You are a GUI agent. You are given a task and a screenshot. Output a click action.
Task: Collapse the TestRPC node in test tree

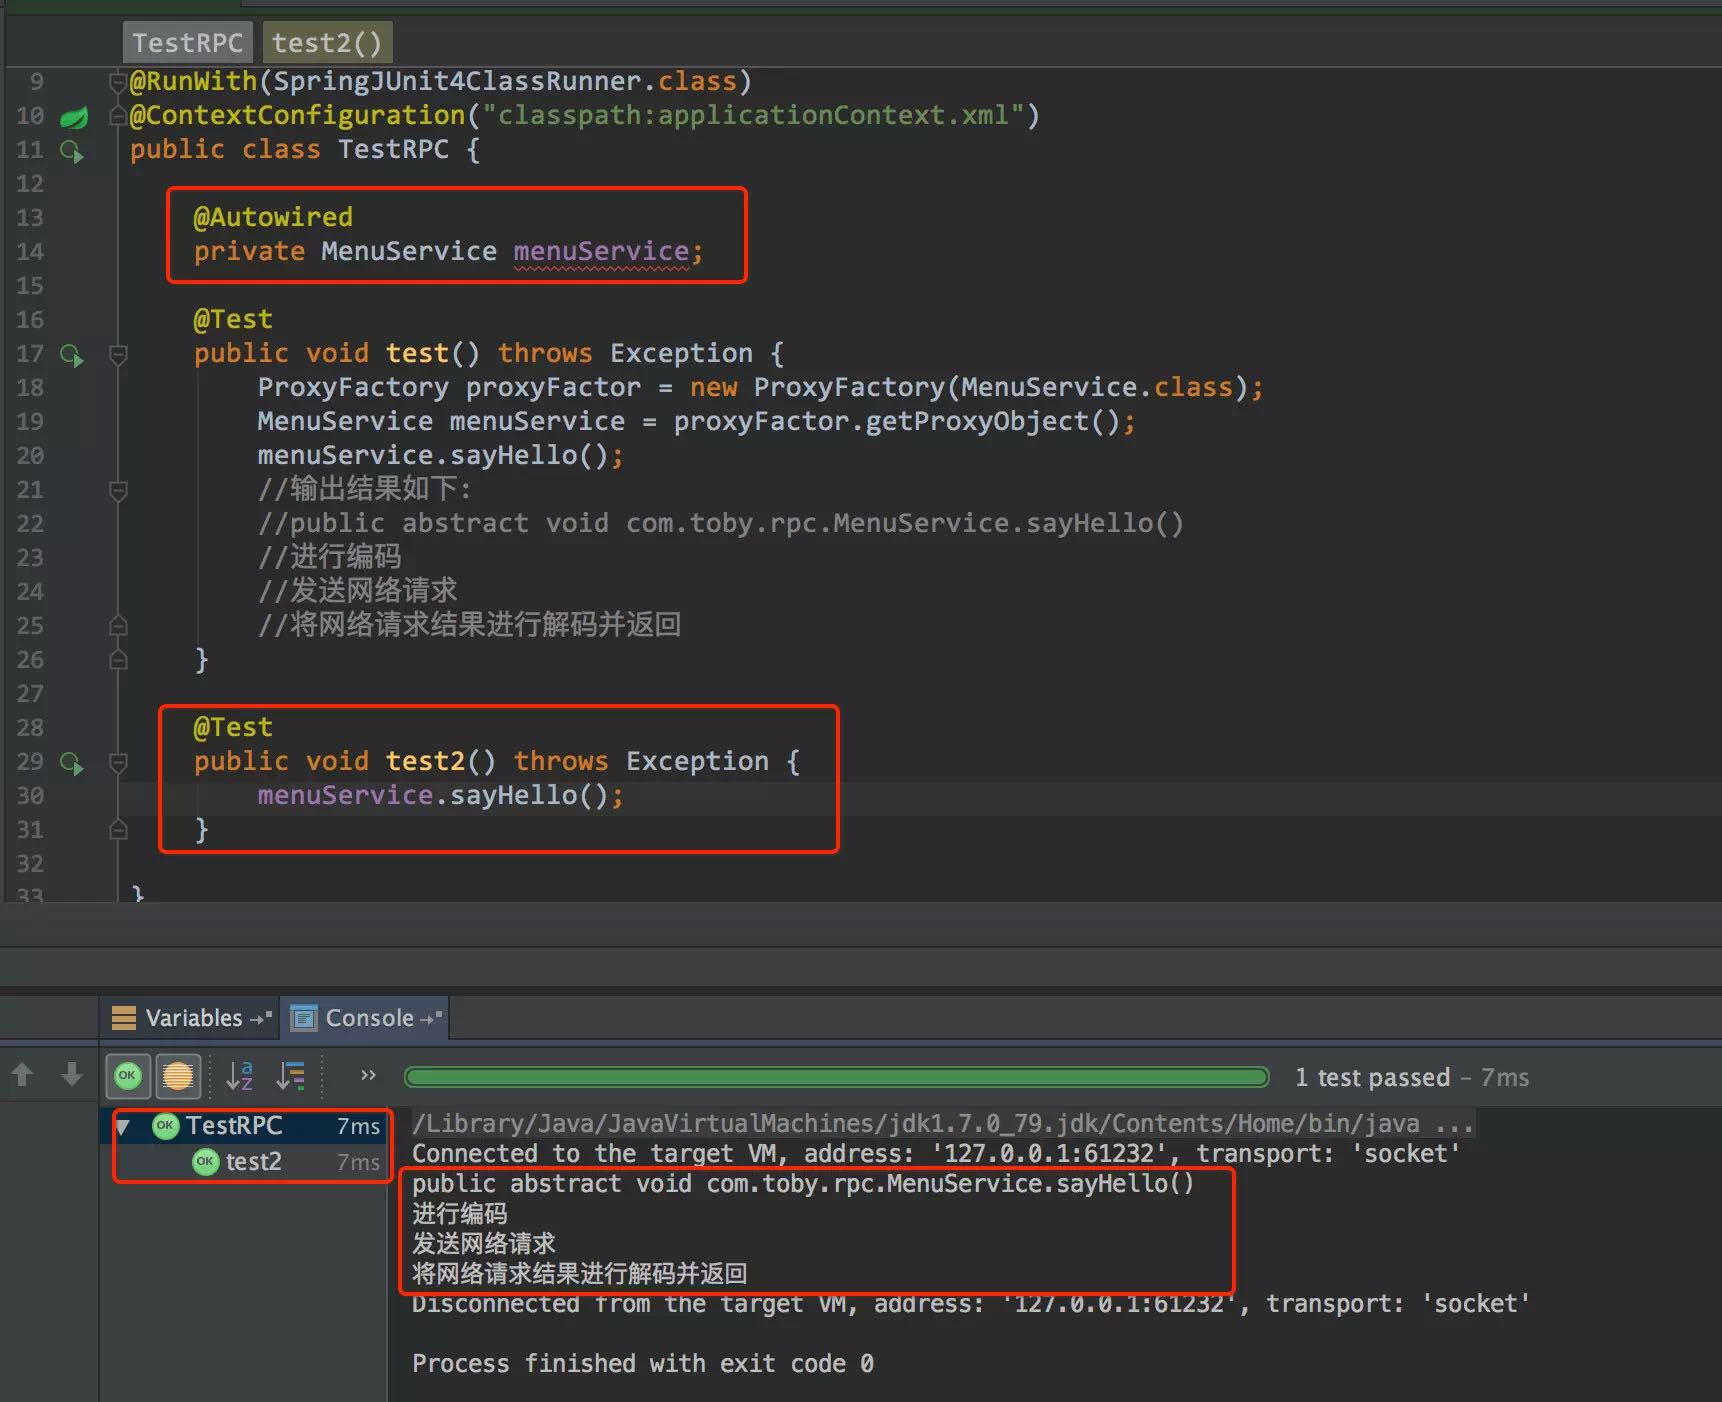pyautogui.click(x=123, y=1127)
